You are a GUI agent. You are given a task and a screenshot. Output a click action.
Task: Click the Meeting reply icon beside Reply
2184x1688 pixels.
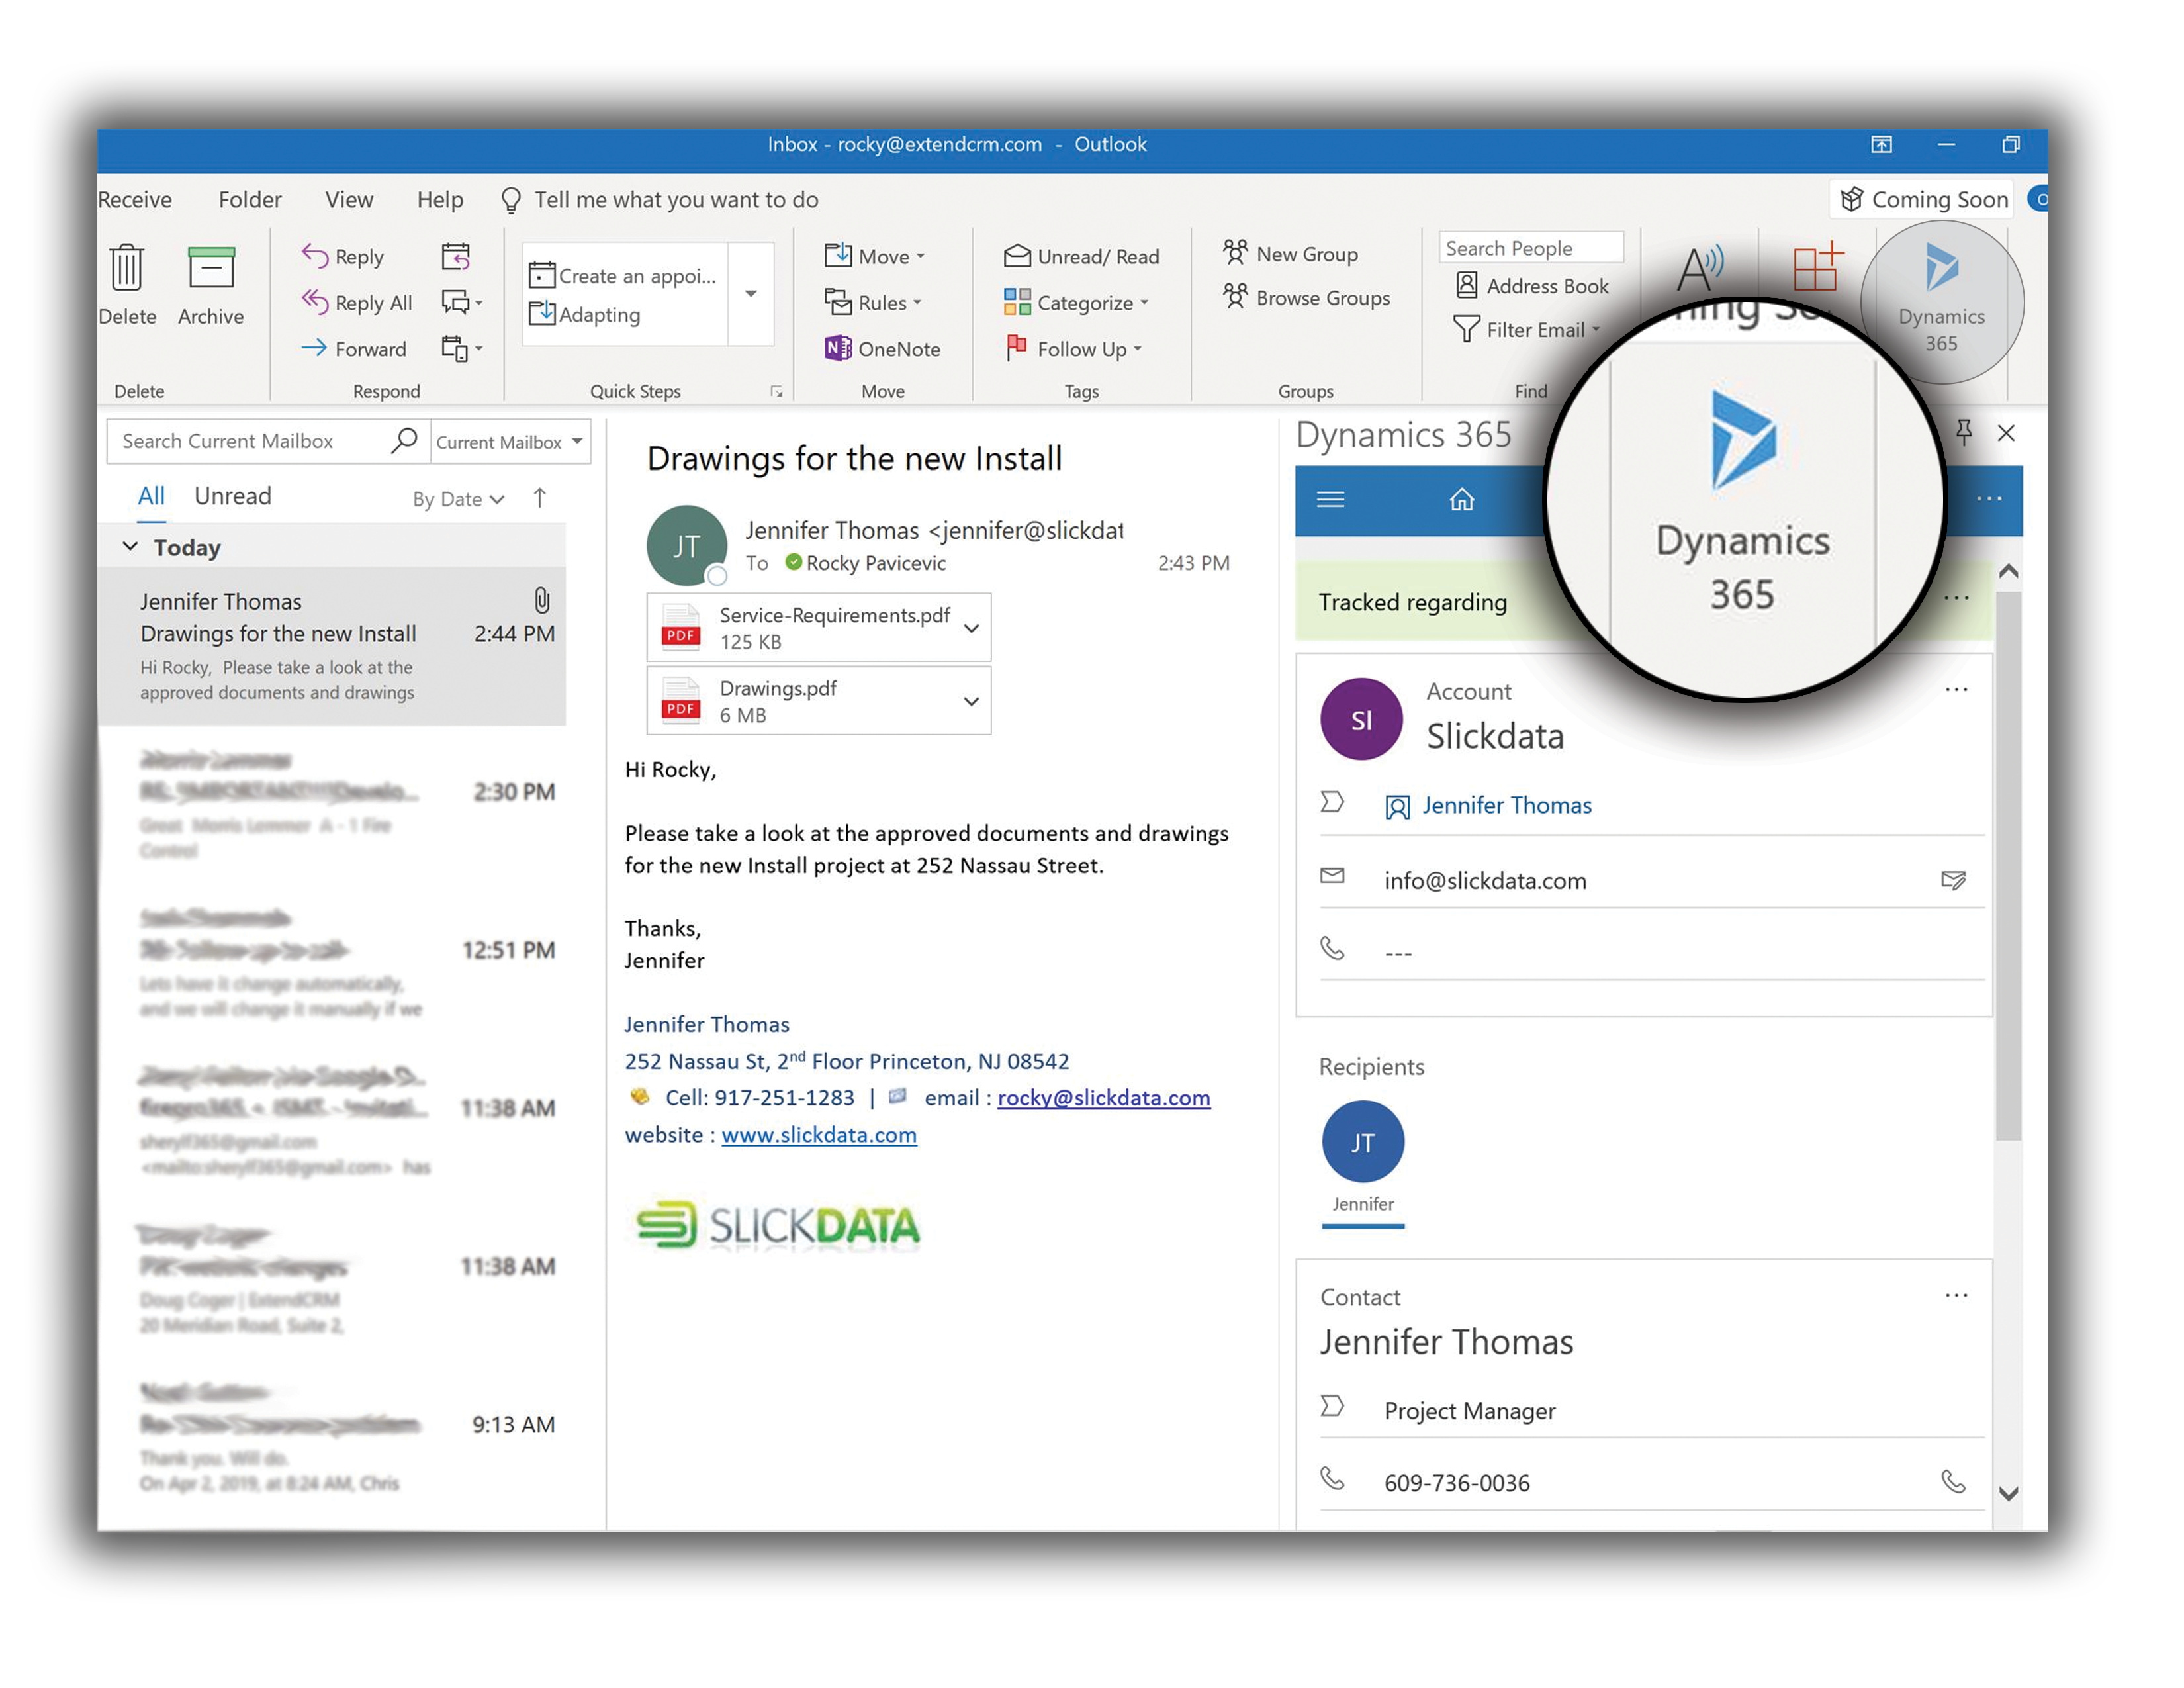tap(456, 257)
